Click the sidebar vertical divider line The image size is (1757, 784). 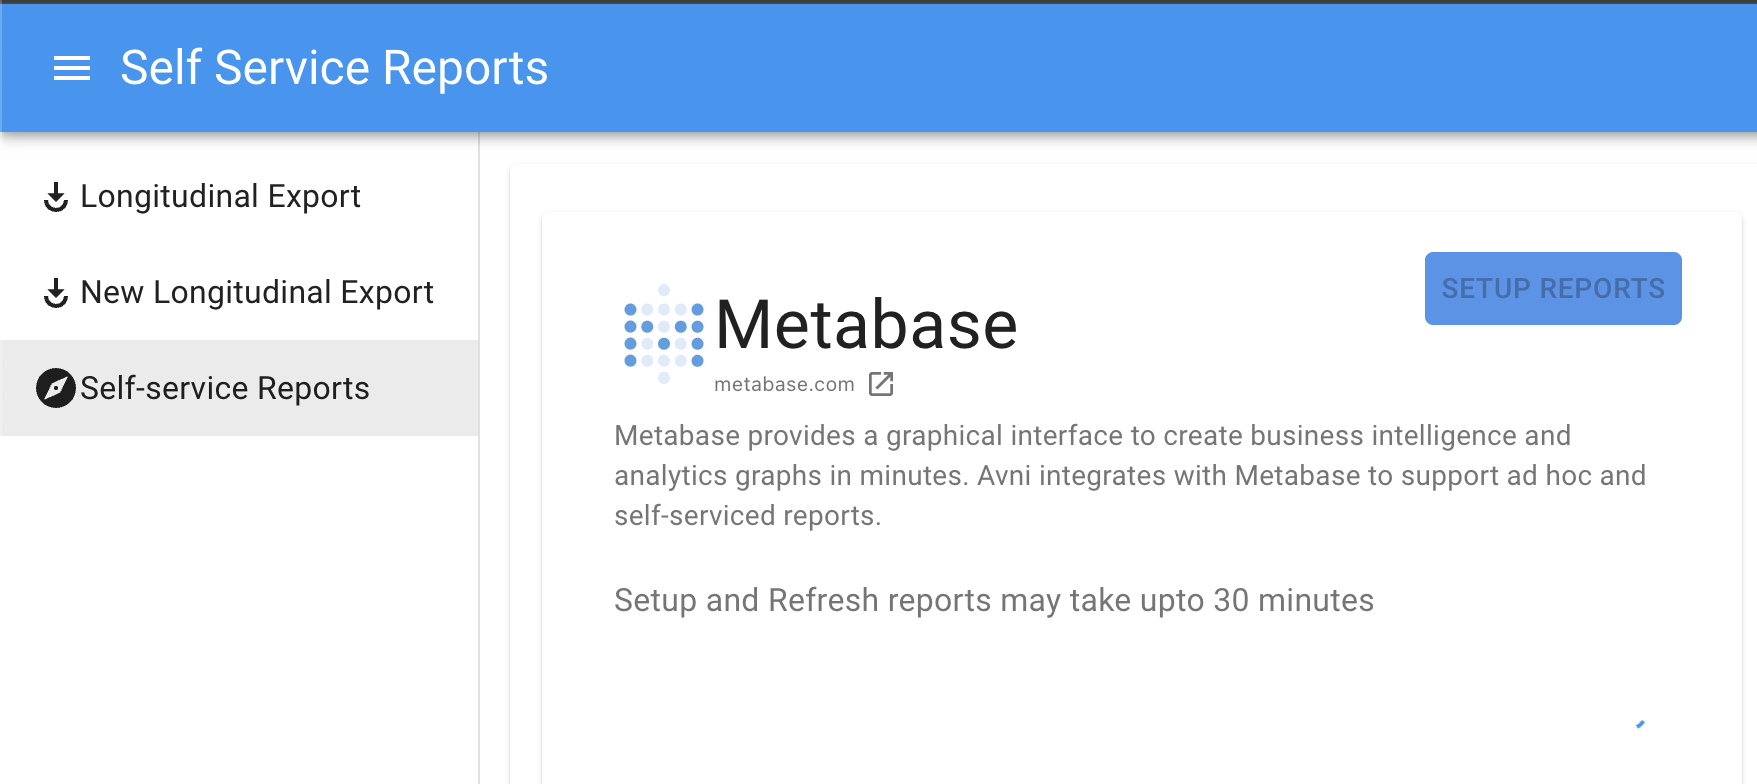(x=479, y=458)
